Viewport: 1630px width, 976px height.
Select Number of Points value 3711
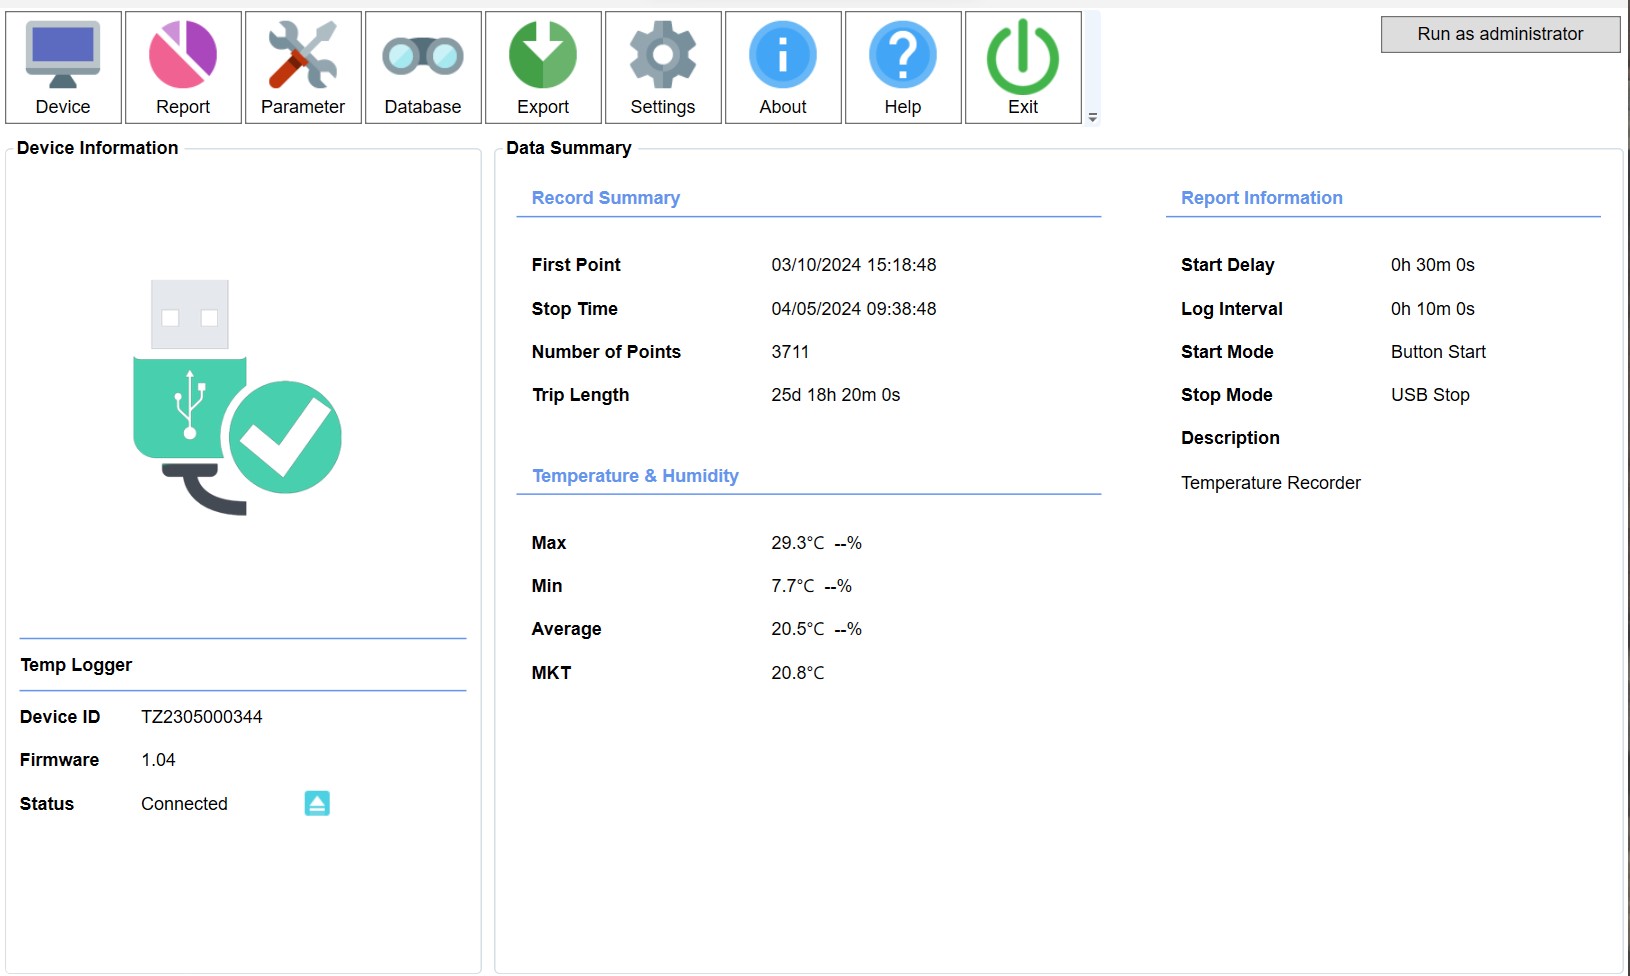790,352
